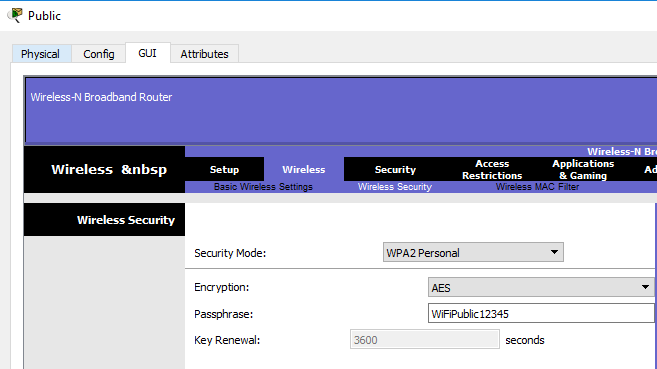
Task: Open the Security menu section
Action: tap(395, 170)
